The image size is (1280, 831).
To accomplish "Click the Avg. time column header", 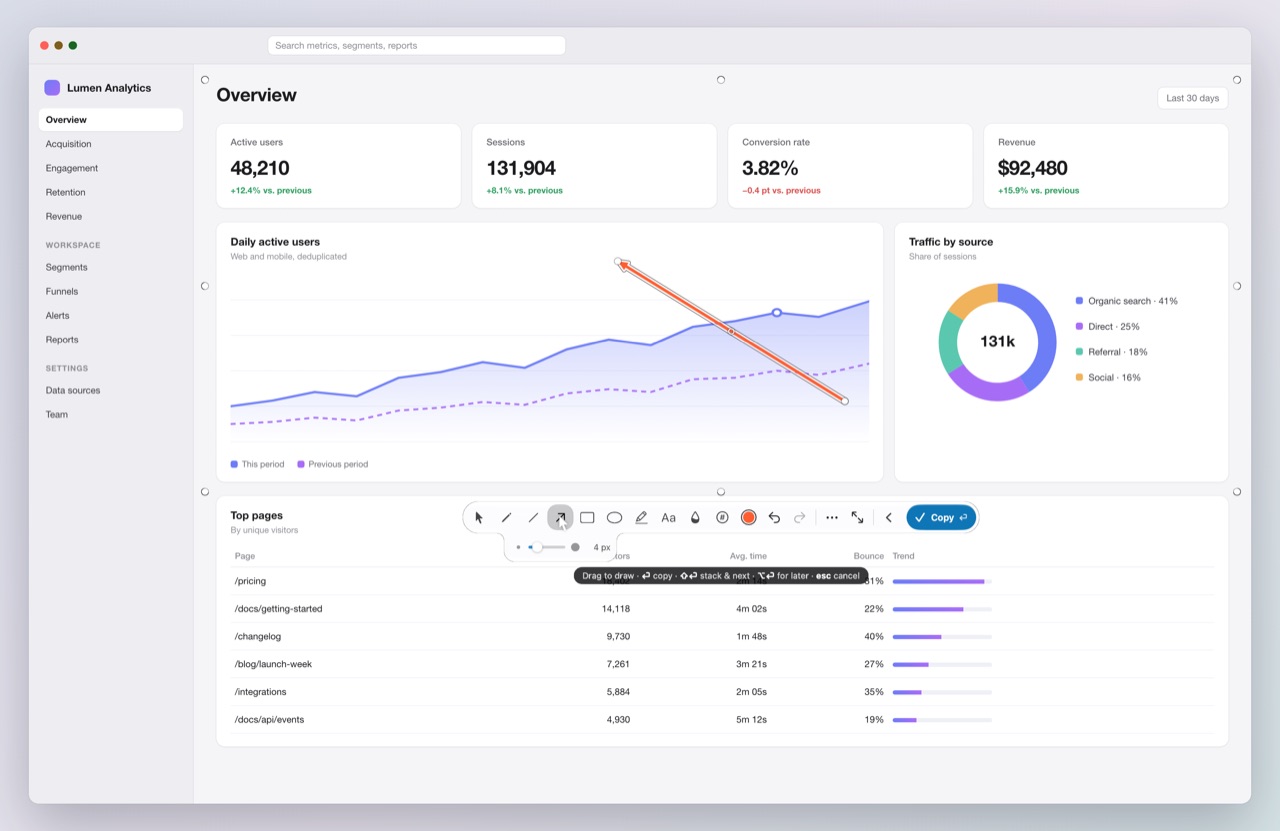I will click(748, 556).
